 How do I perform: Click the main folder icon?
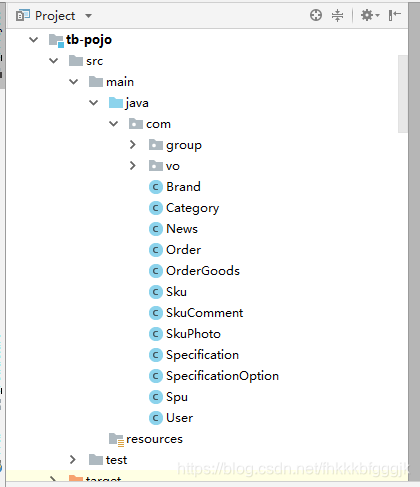tap(96, 82)
